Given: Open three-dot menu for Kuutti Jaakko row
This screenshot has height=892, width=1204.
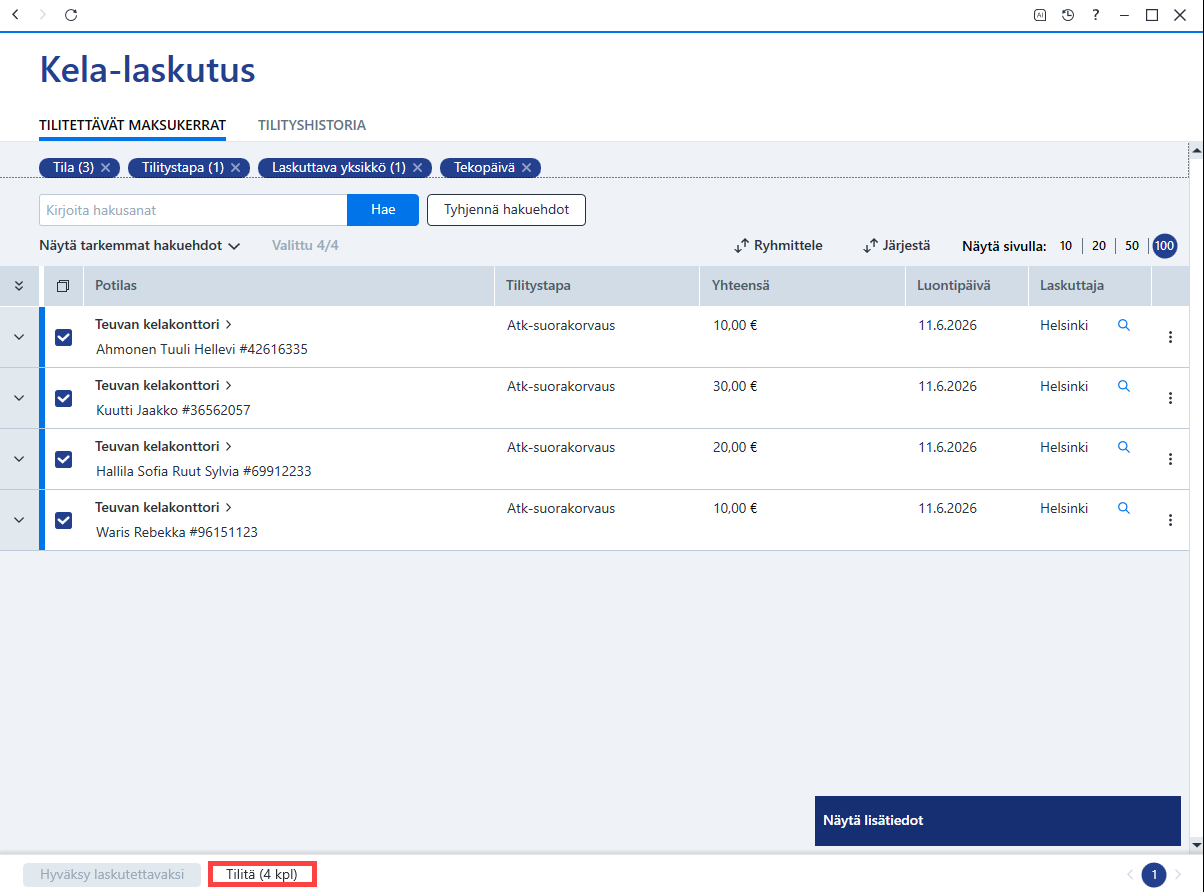Looking at the screenshot, I should click(1170, 398).
